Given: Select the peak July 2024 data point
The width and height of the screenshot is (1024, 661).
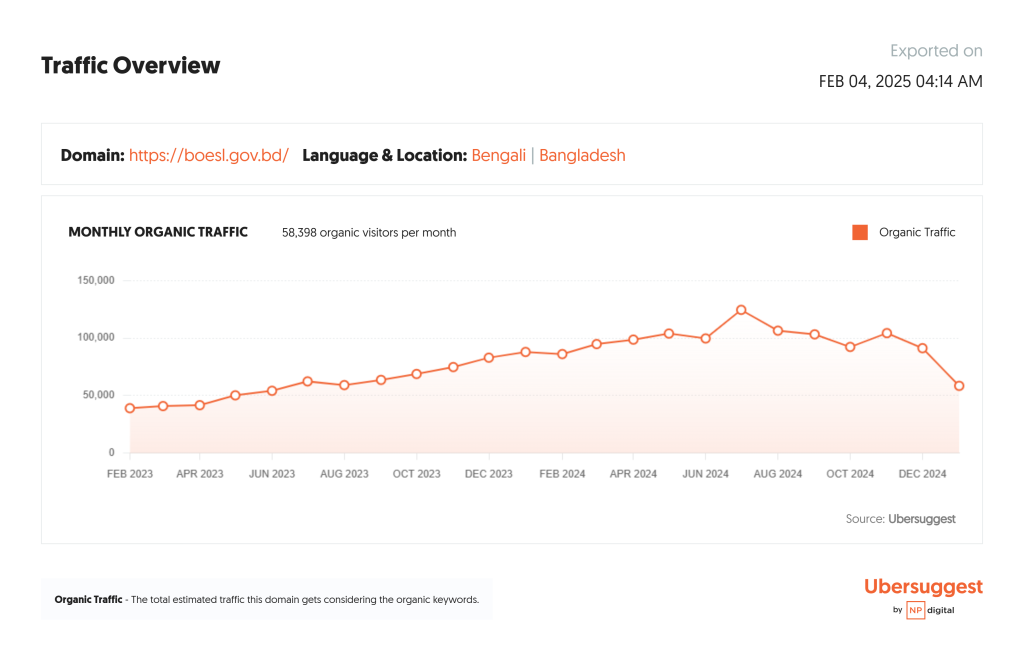Looking at the screenshot, I should pos(741,310).
